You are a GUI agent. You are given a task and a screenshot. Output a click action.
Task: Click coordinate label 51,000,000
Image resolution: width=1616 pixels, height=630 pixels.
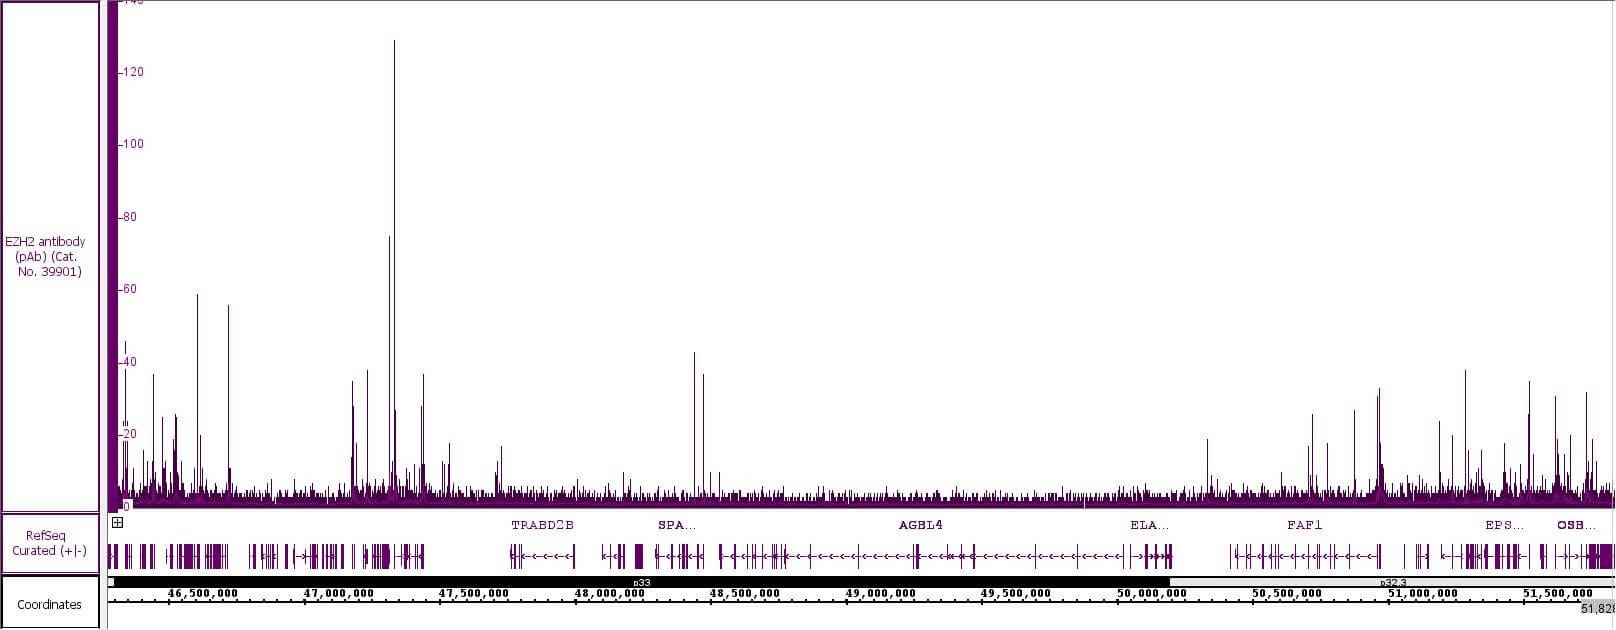click(1422, 593)
